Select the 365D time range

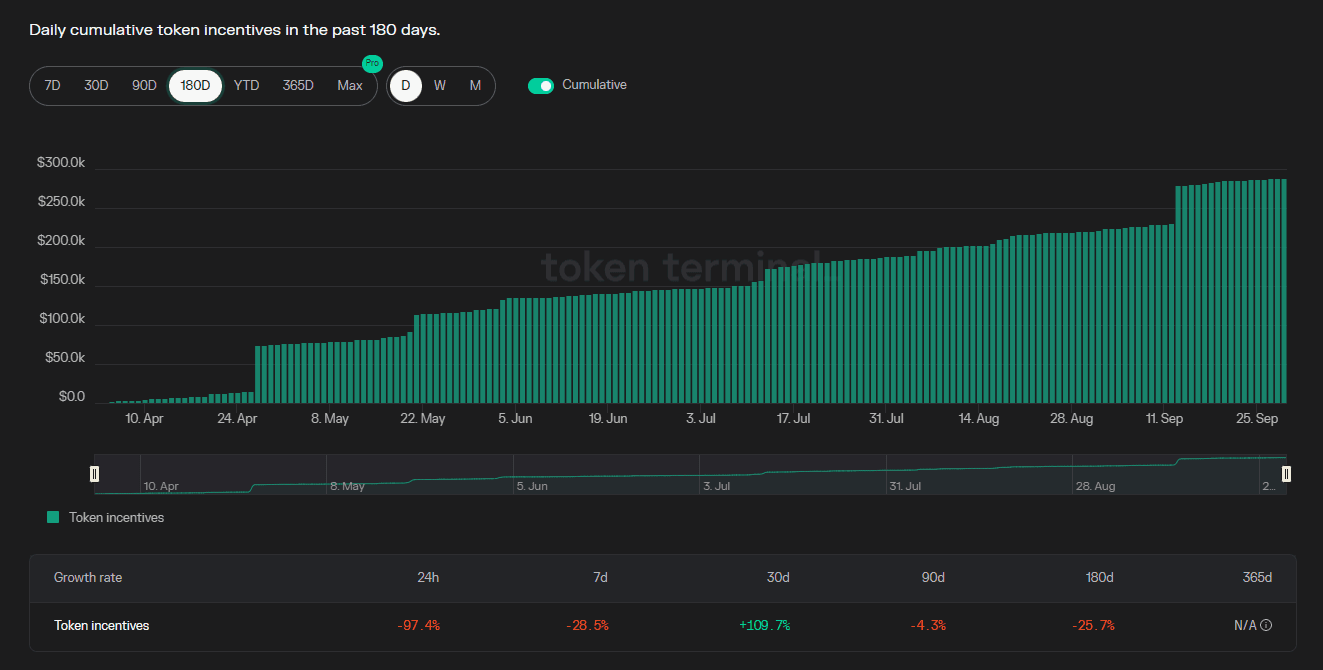[298, 86]
